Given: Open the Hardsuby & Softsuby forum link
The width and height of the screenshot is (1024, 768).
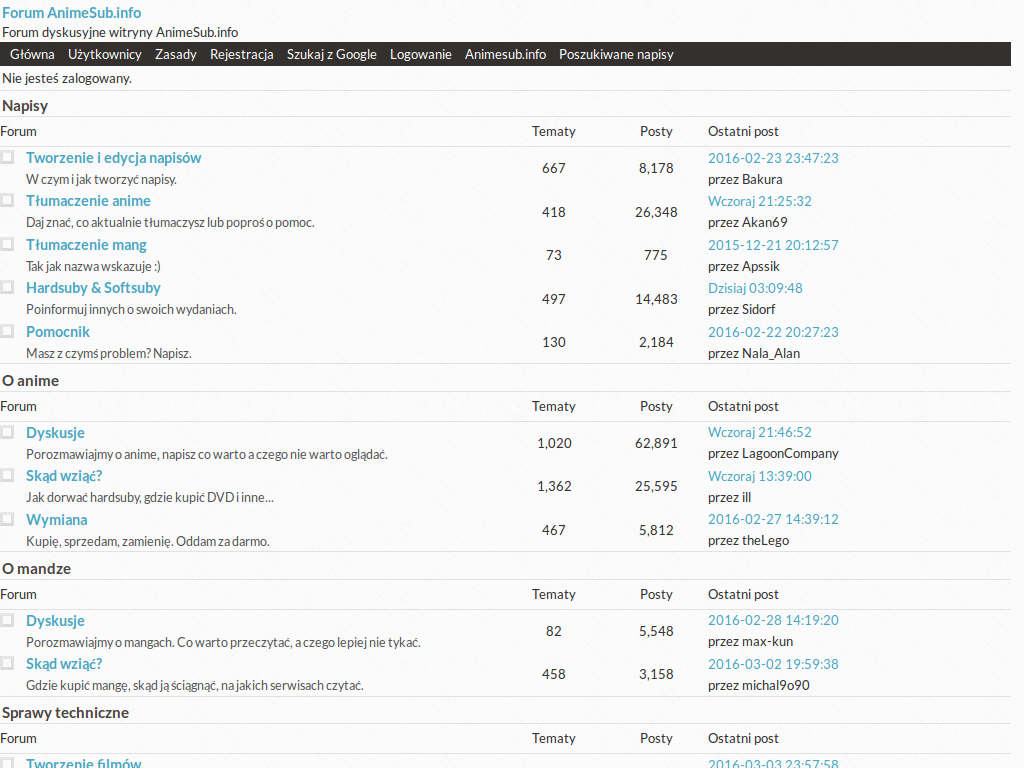Looking at the screenshot, I should [93, 288].
